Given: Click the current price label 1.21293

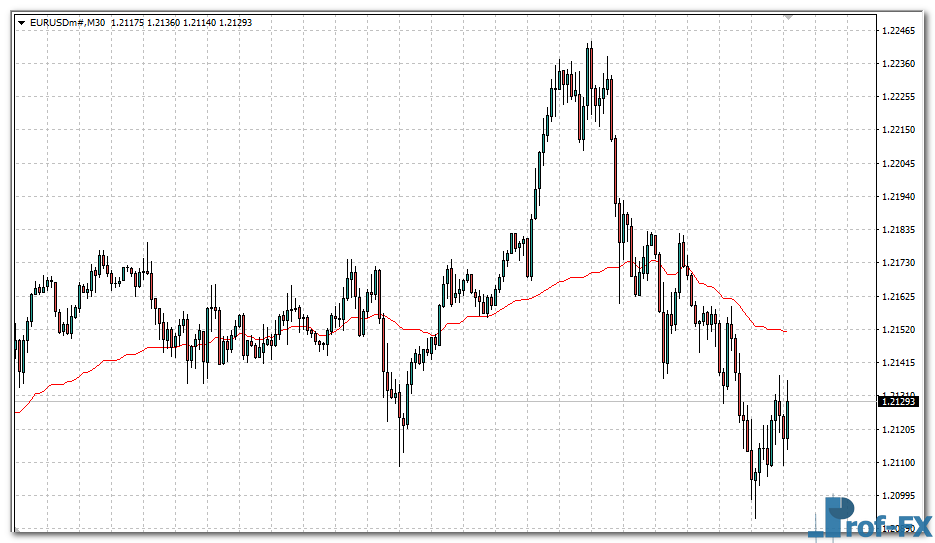Looking at the screenshot, I should 899,401.
